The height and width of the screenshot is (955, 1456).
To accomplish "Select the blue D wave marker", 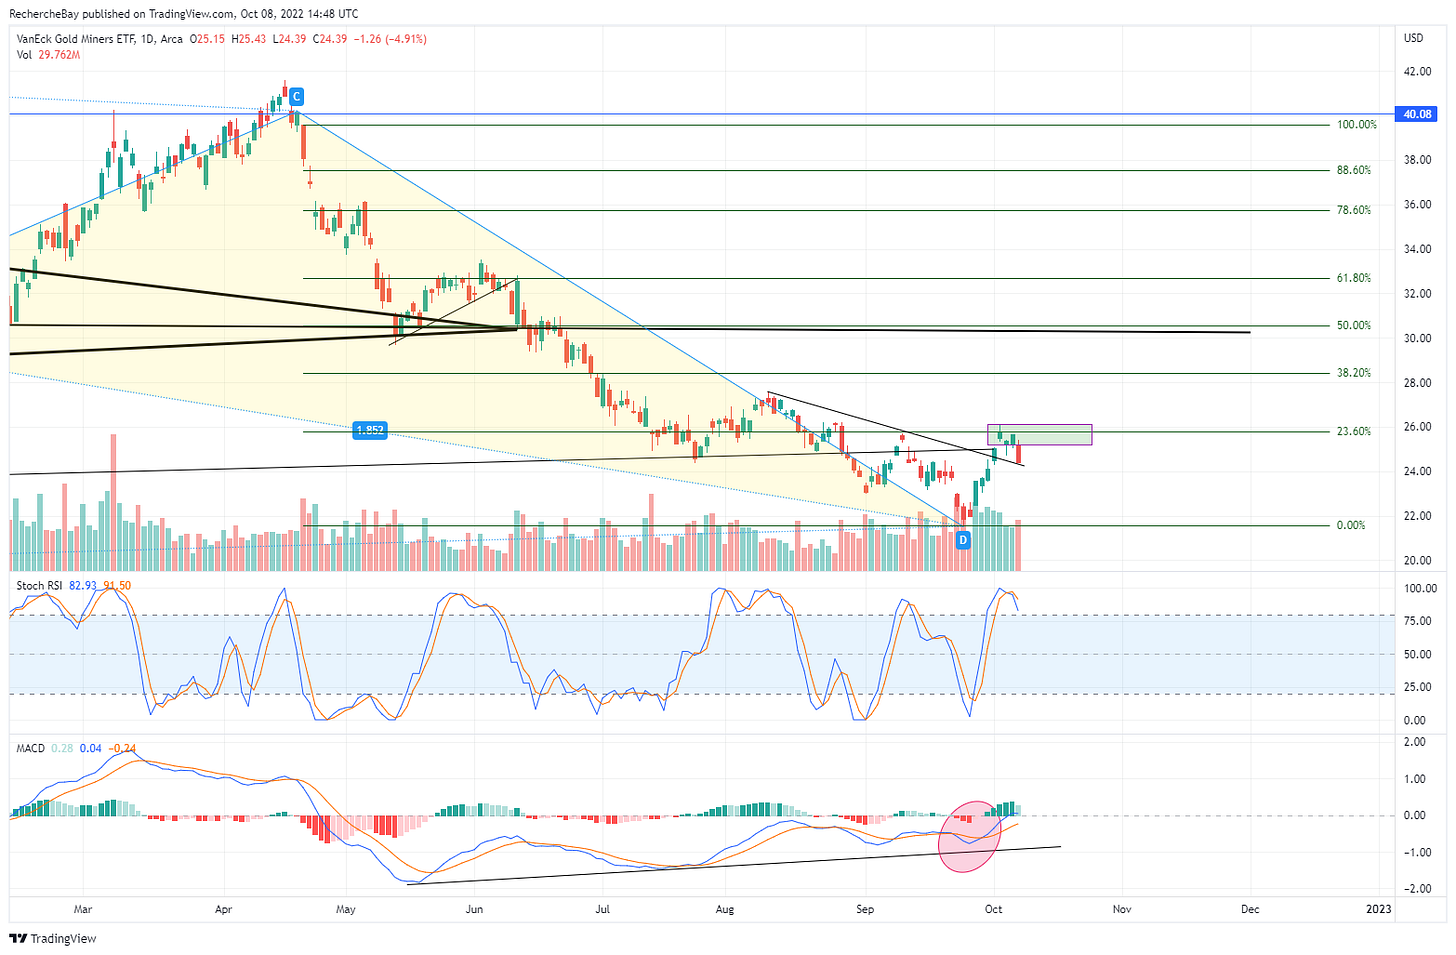I will [x=963, y=540].
